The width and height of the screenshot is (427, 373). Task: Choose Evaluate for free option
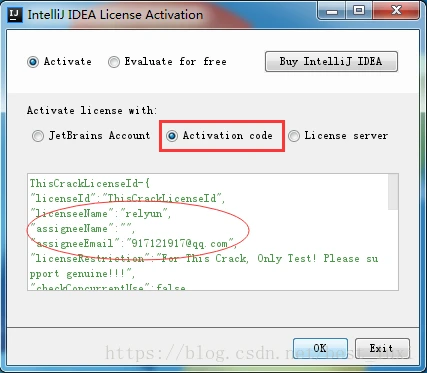114,62
